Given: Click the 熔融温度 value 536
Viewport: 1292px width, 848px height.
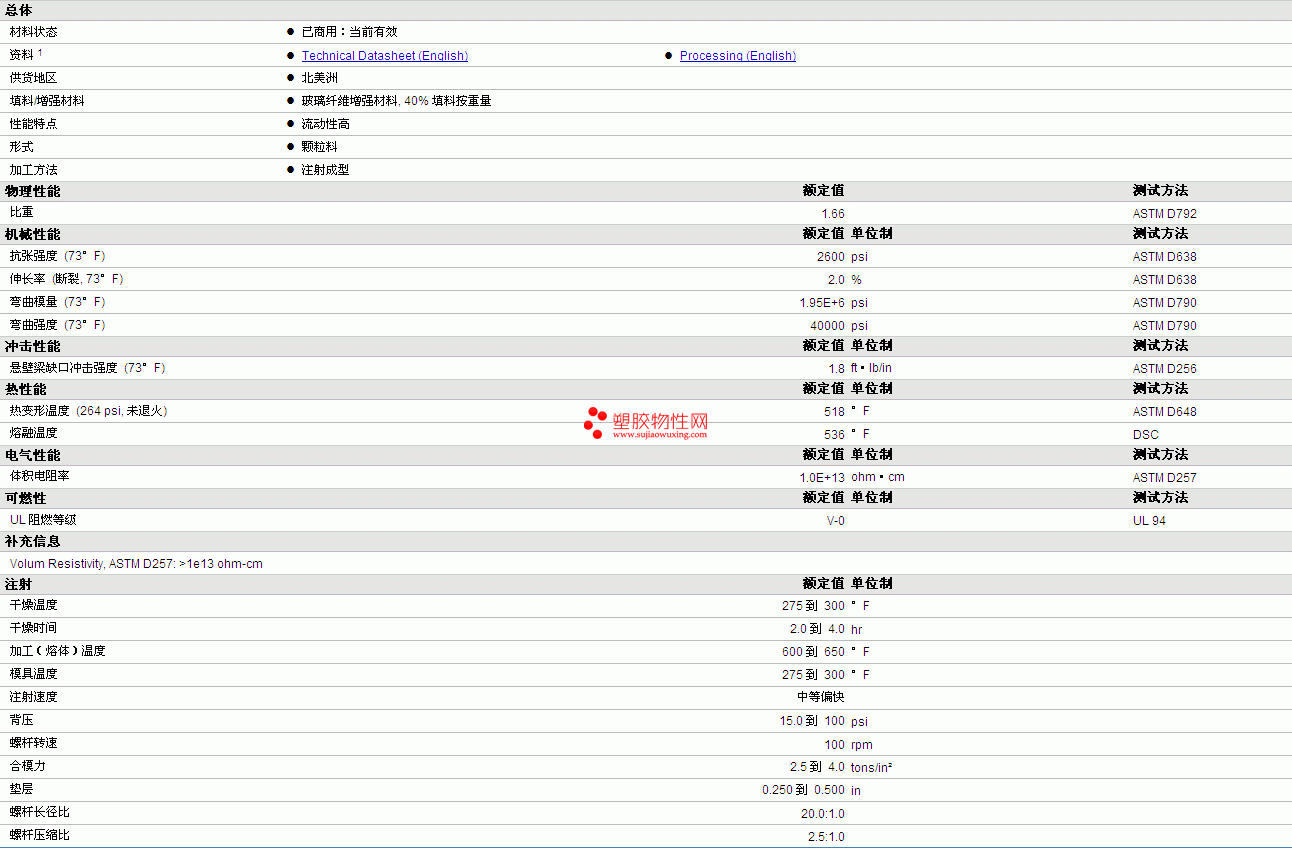Looking at the screenshot, I should 835,435.
